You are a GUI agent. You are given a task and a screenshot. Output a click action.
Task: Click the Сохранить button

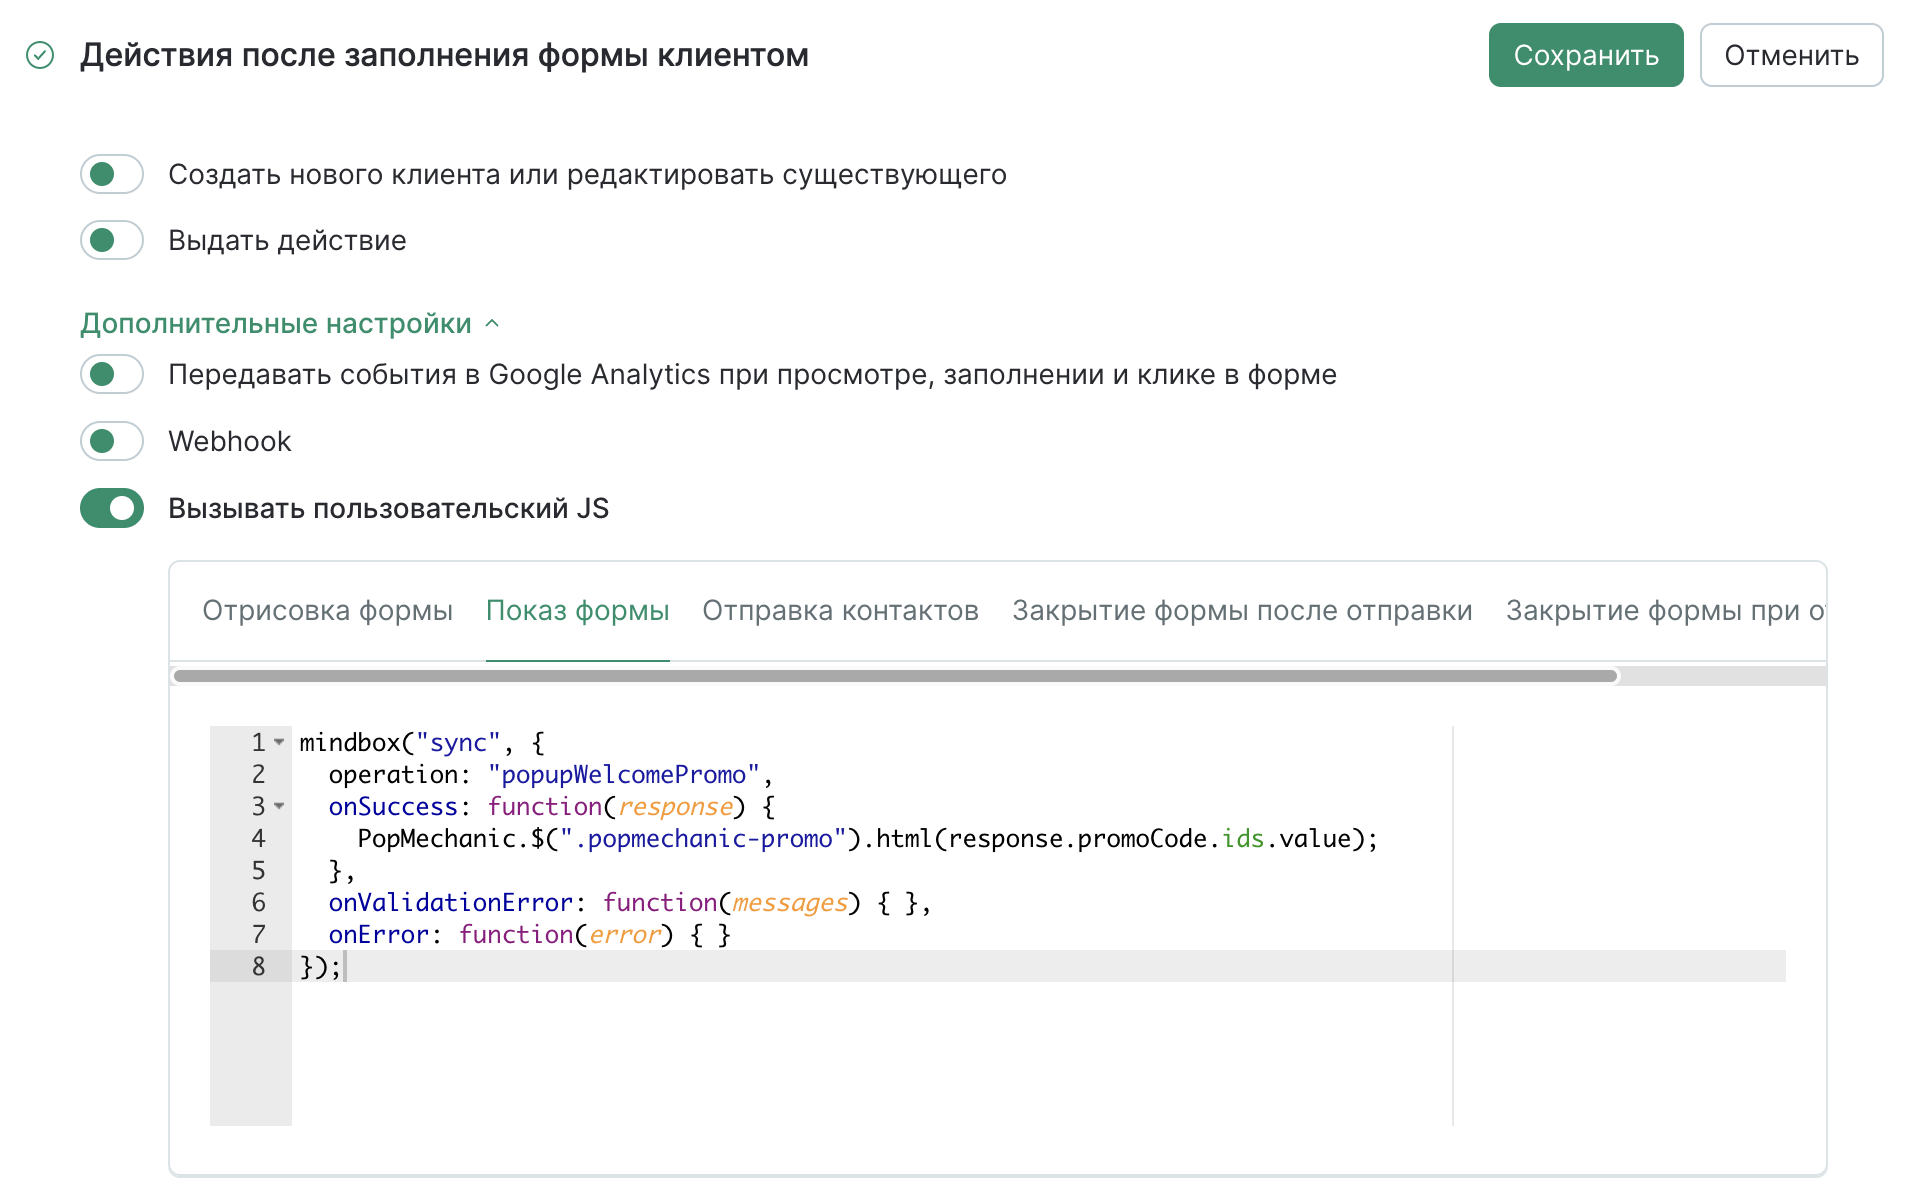click(1586, 55)
